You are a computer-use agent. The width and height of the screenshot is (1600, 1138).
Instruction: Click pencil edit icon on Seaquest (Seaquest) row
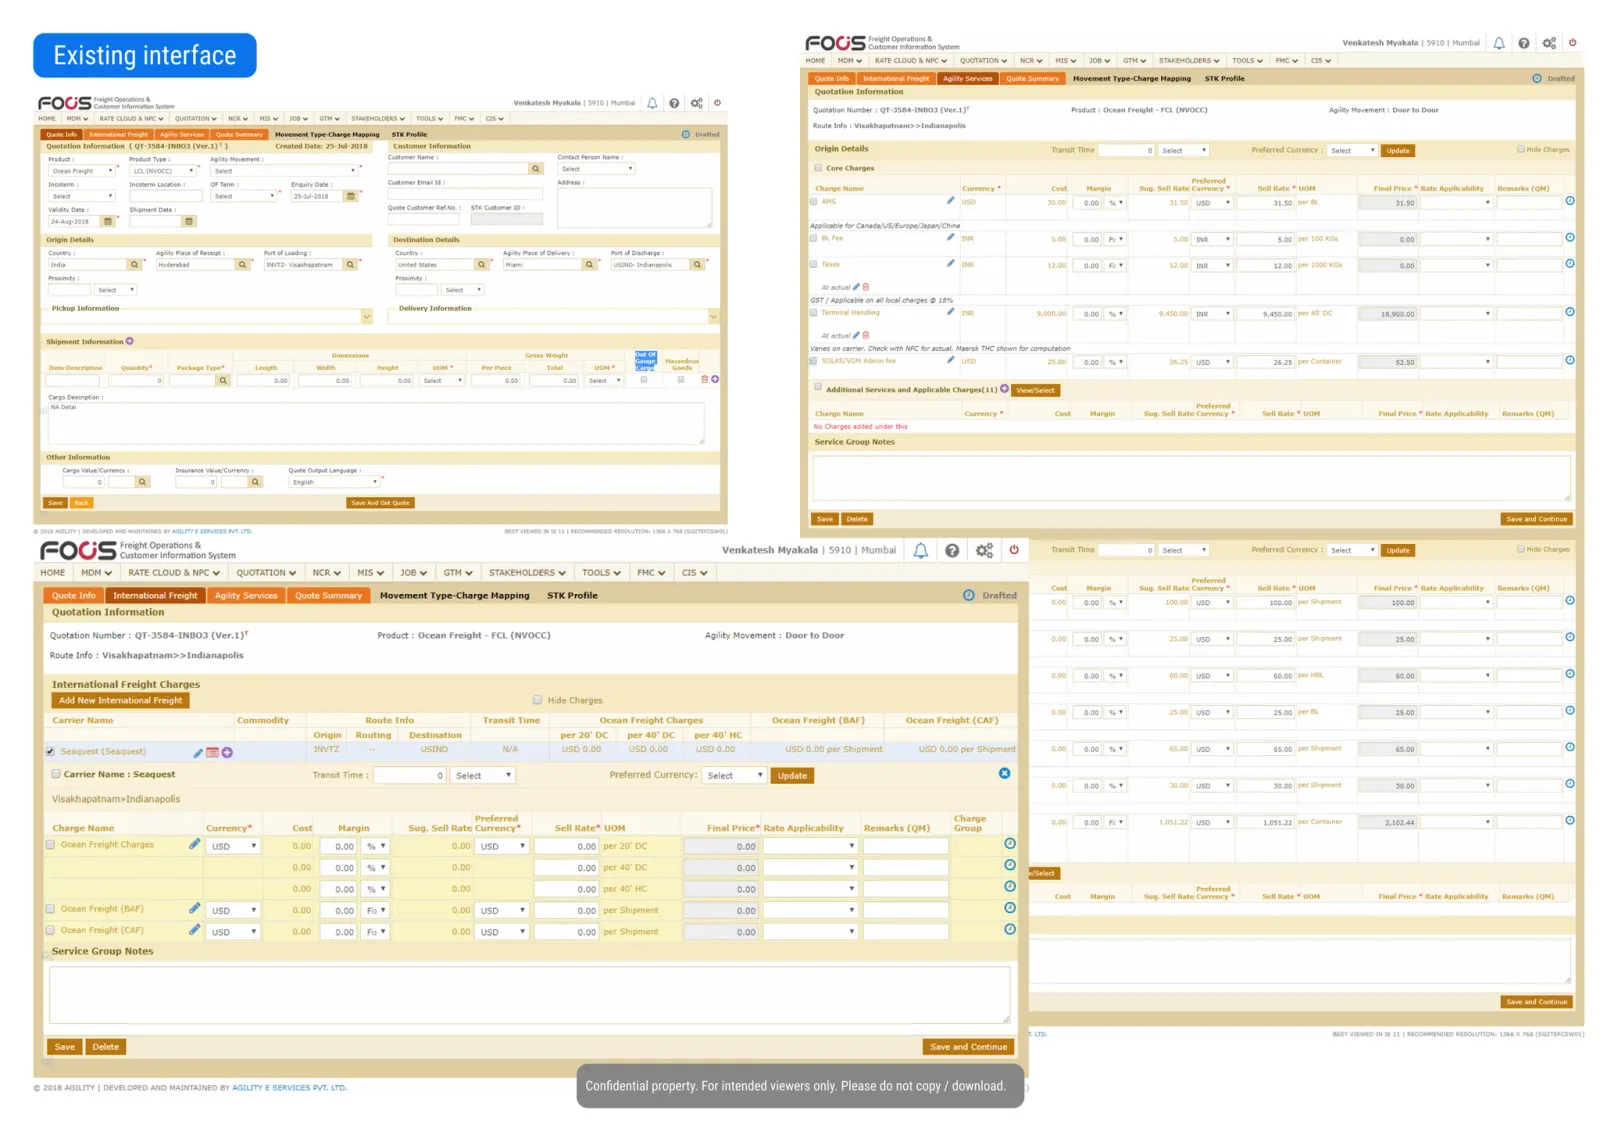[x=198, y=753]
